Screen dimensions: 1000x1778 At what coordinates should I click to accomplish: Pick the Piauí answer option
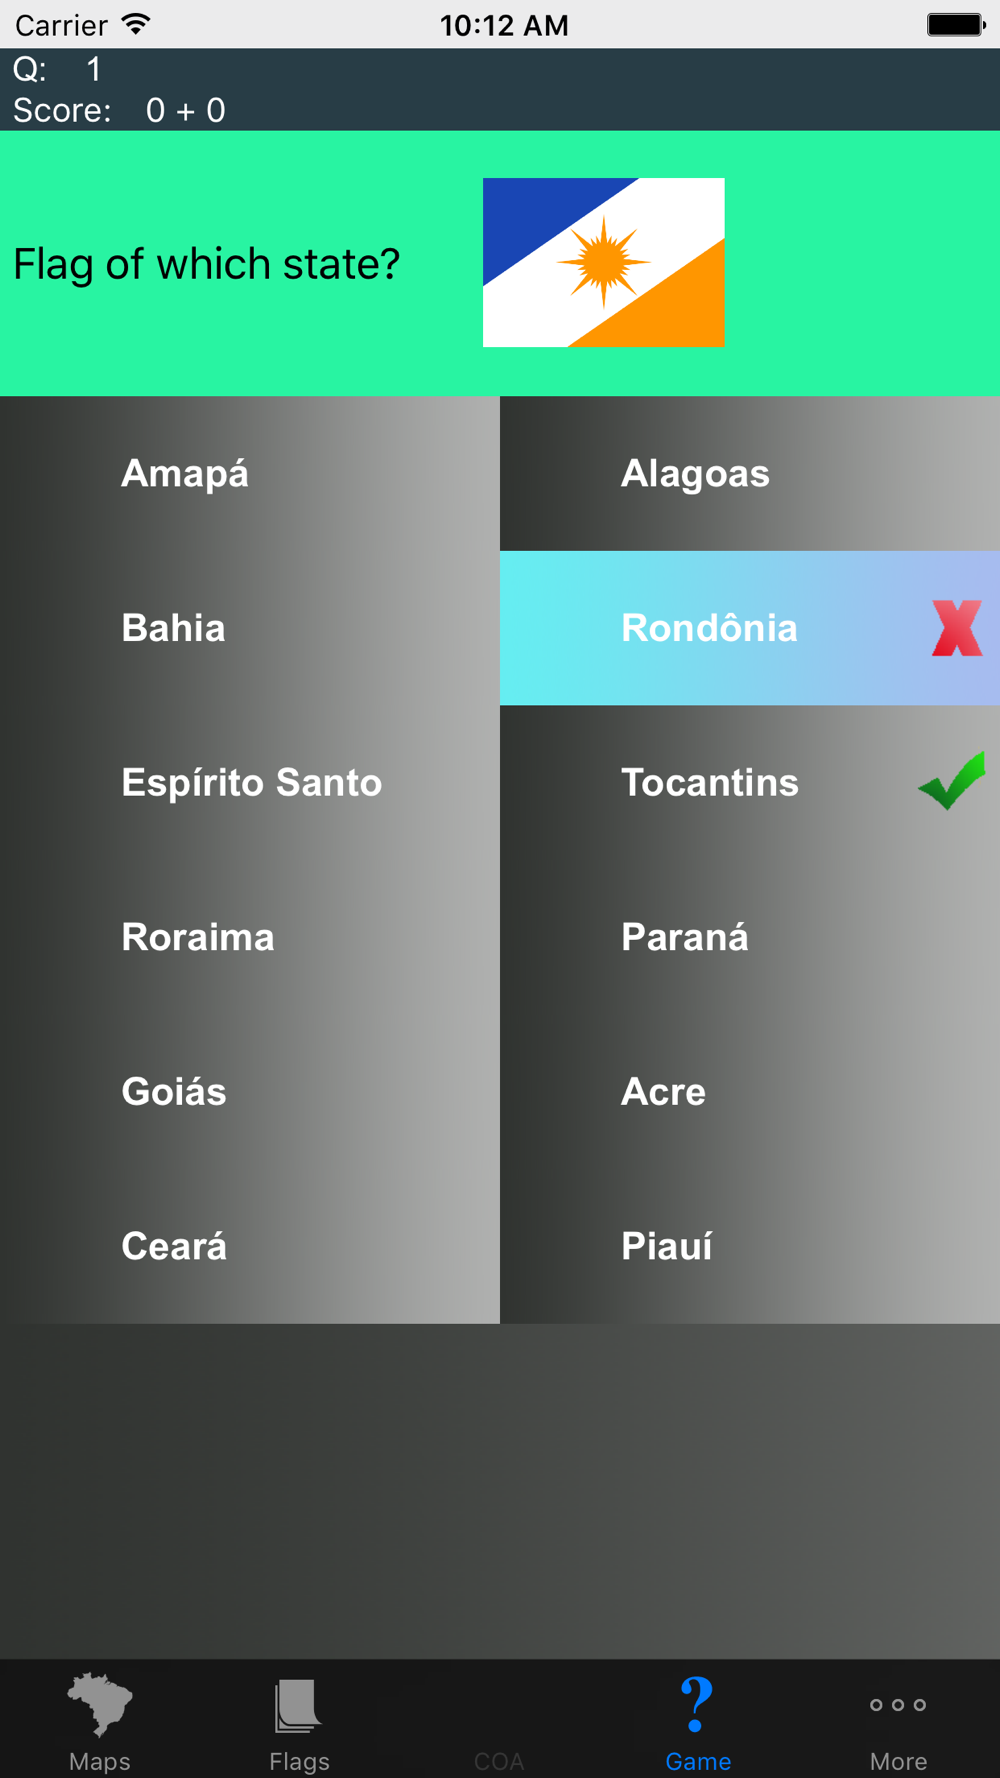[x=750, y=1246]
